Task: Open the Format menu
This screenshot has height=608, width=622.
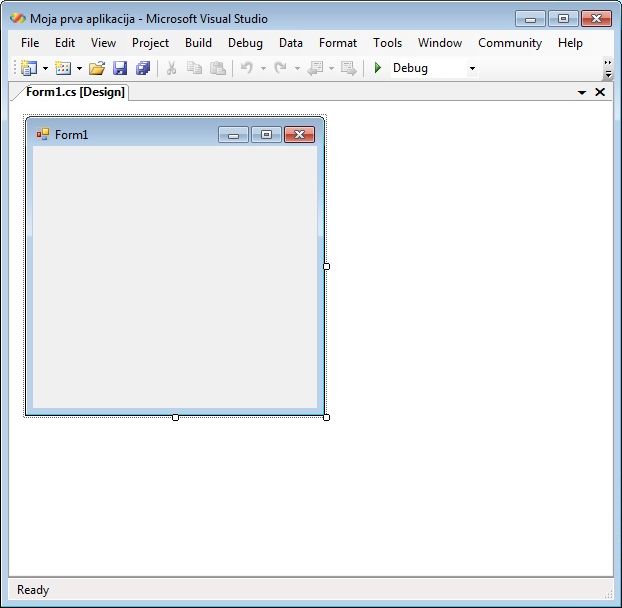Action: tap(338, 43)
